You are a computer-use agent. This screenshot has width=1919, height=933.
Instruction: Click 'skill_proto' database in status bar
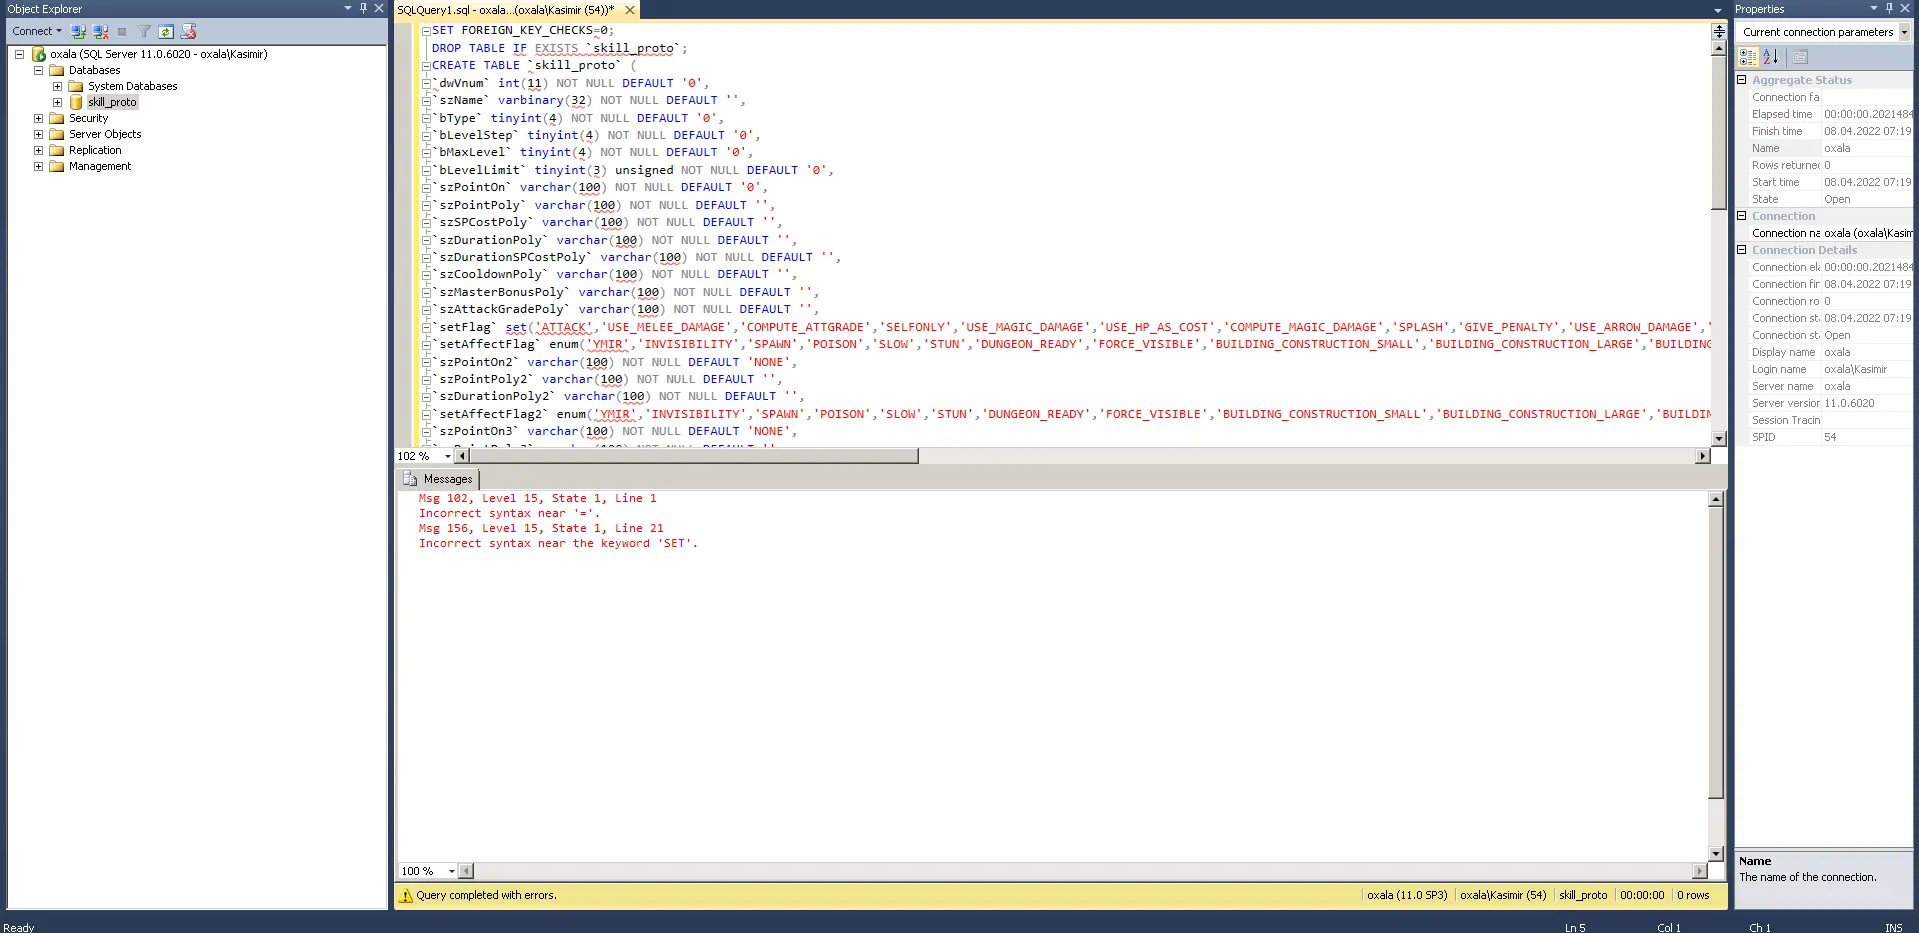pyautogui.click(x=1583, y=896)
